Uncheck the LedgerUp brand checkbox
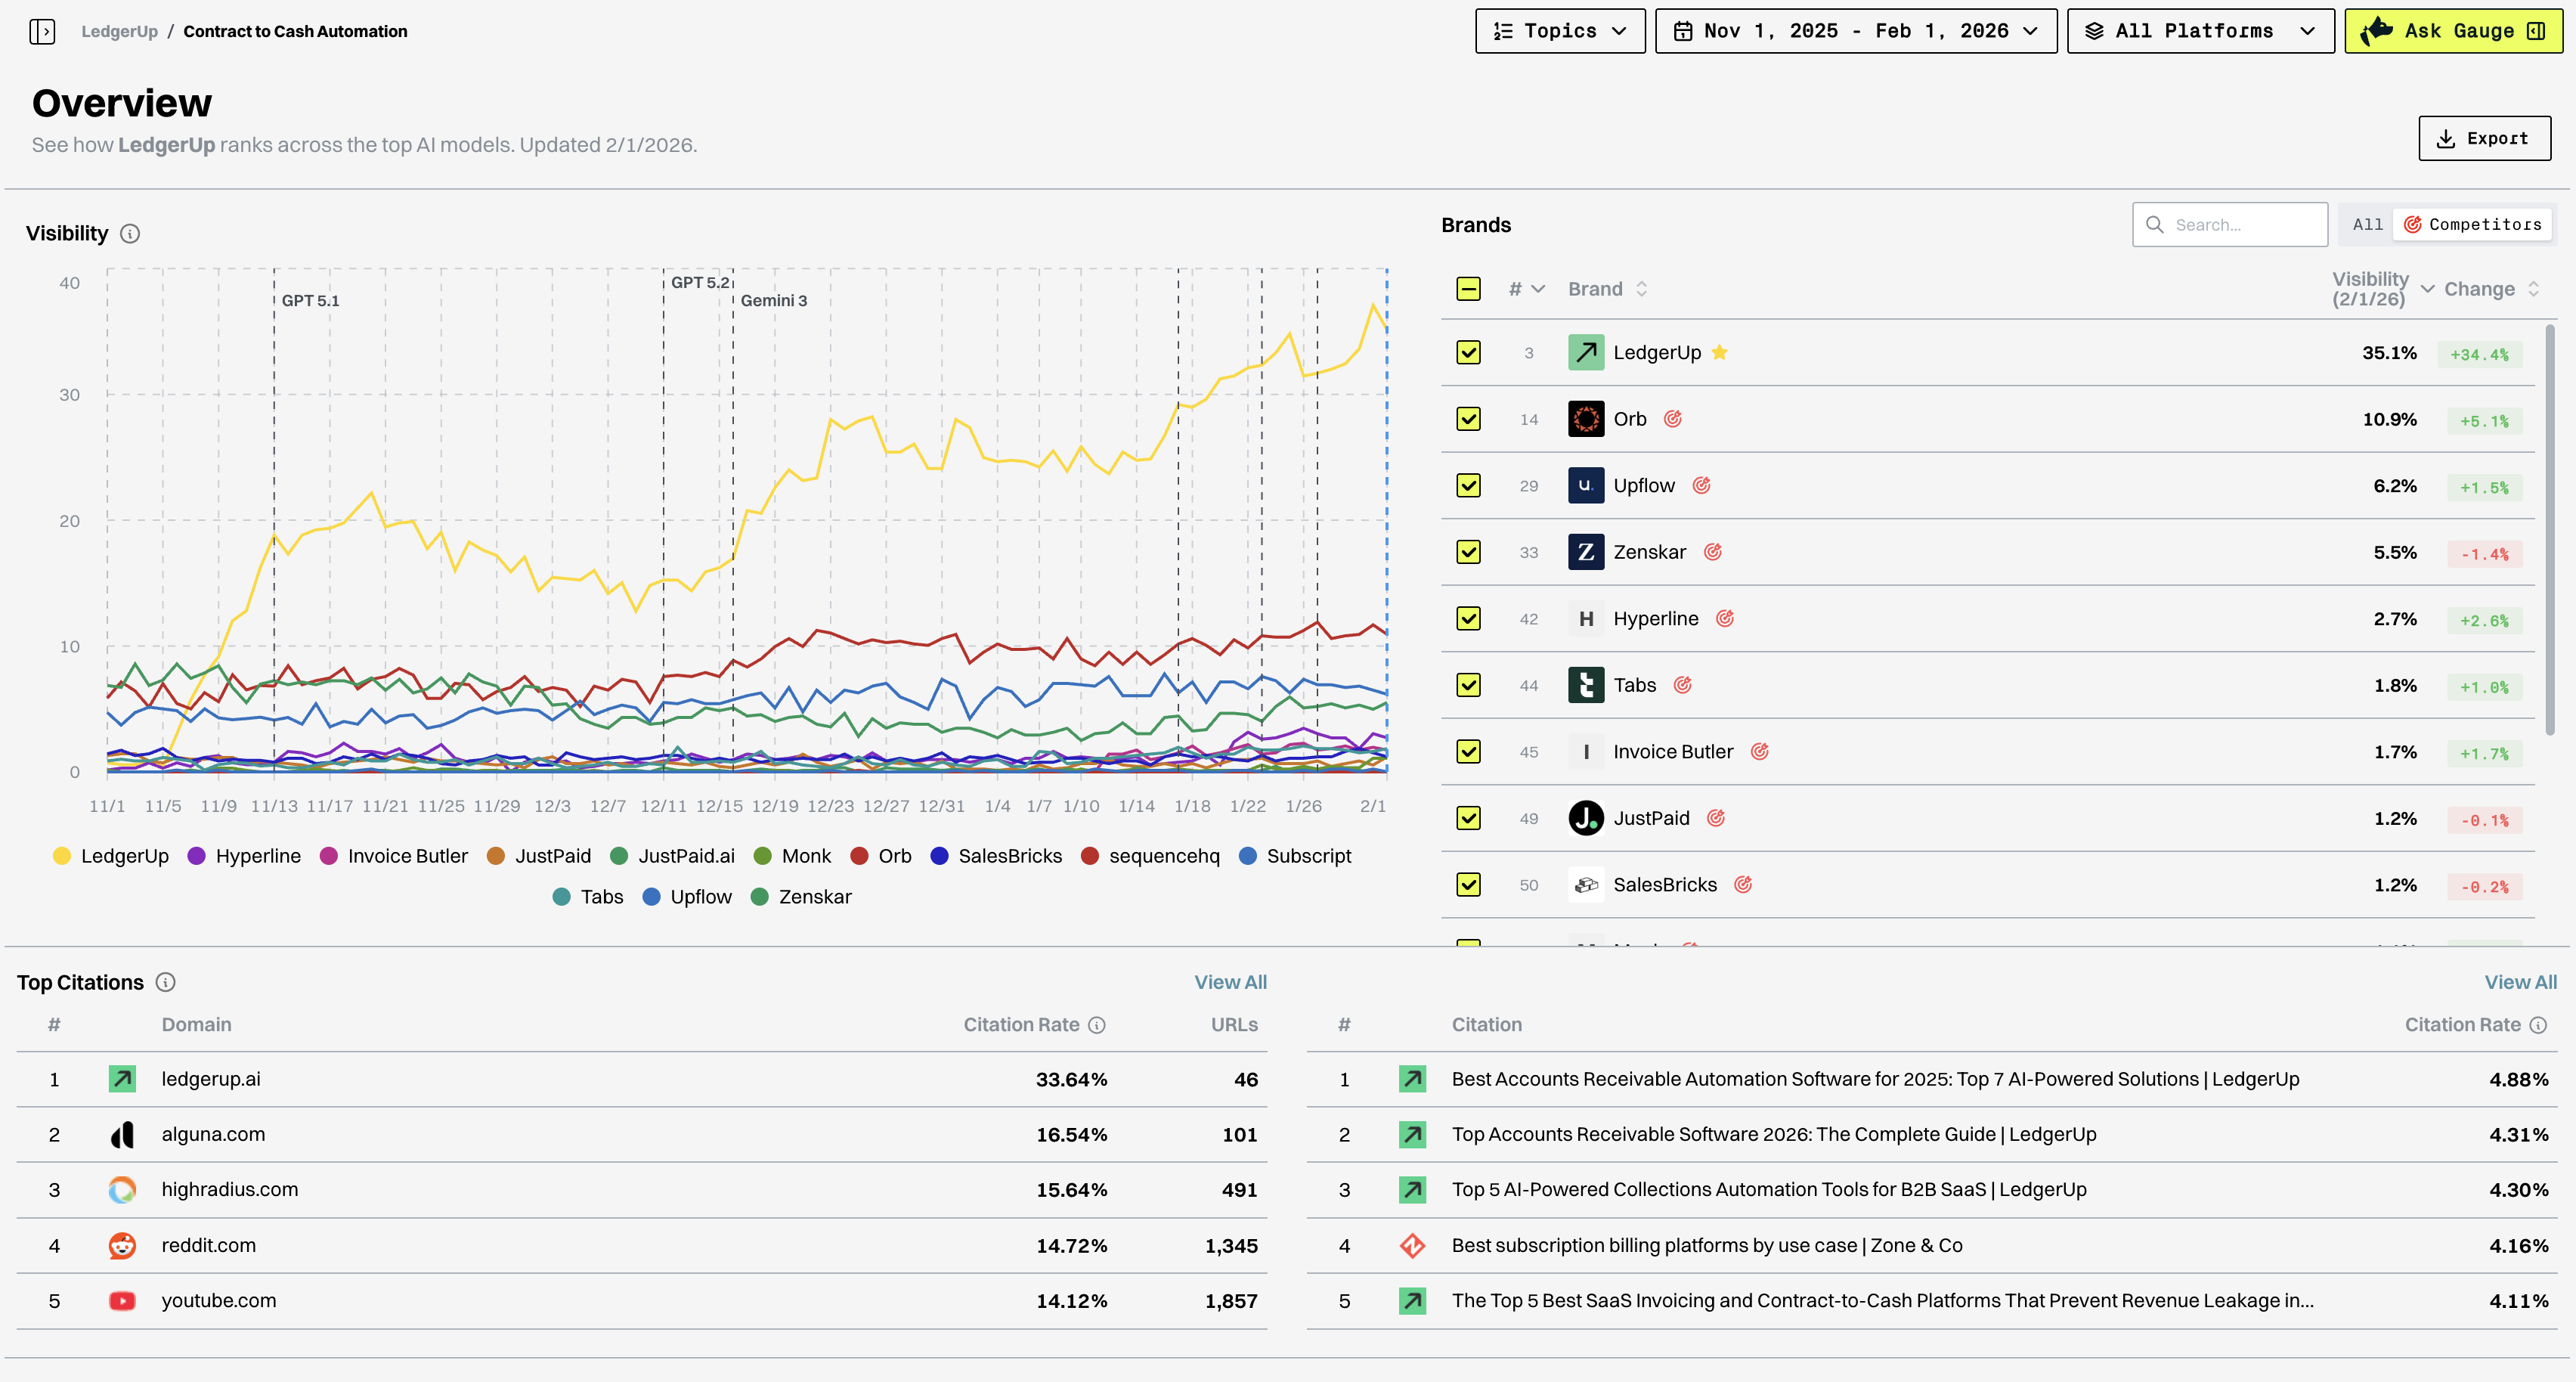2576x1382 pixels. pyautogui.click(x=1468, y=352)
